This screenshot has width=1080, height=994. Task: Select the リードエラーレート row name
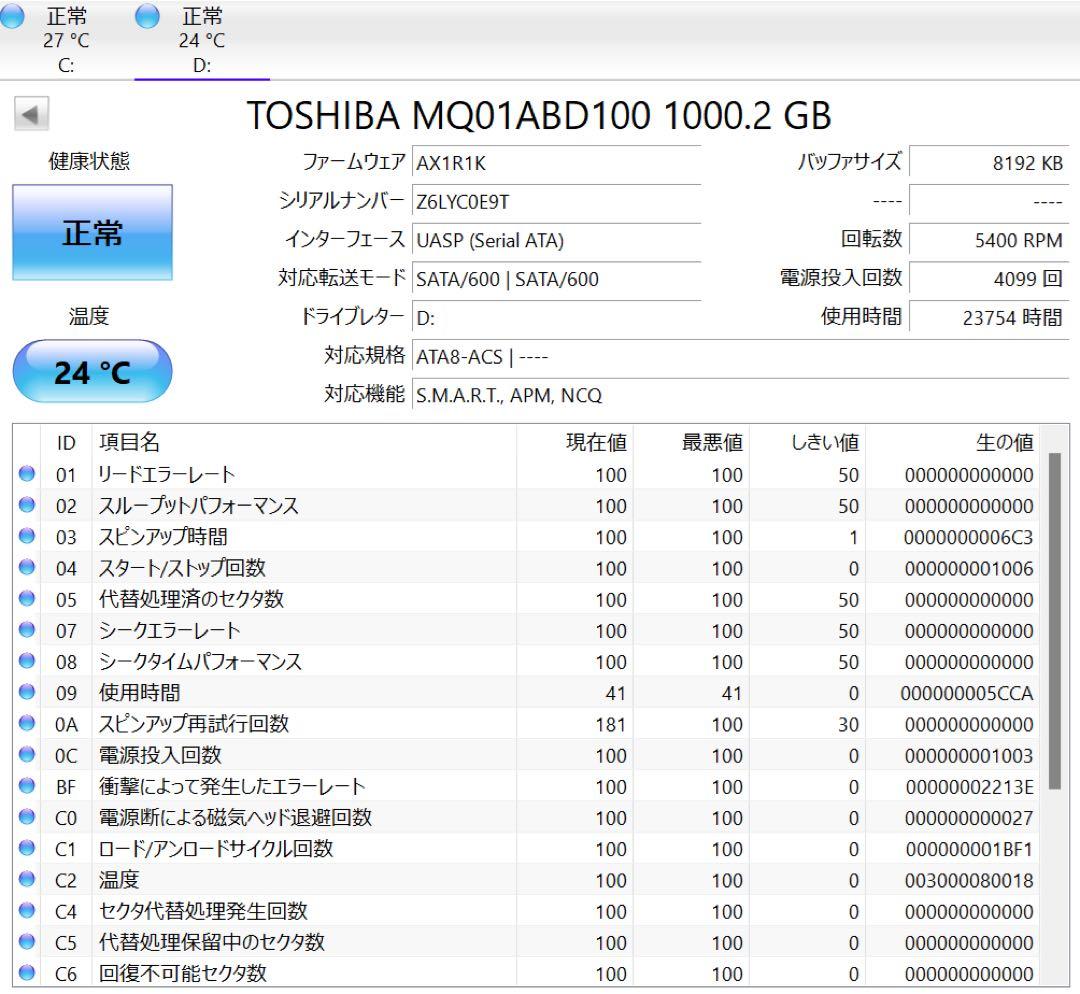(166, 475)
